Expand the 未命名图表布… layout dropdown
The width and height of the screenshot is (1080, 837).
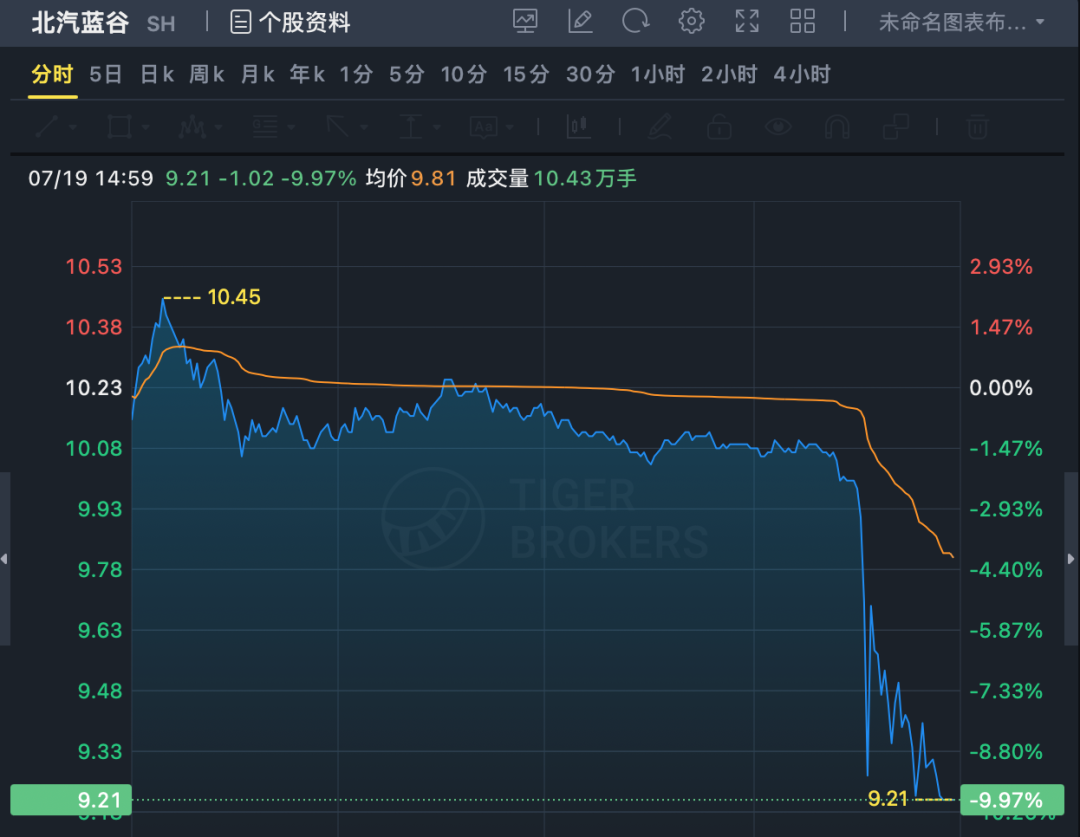[962, 23]
